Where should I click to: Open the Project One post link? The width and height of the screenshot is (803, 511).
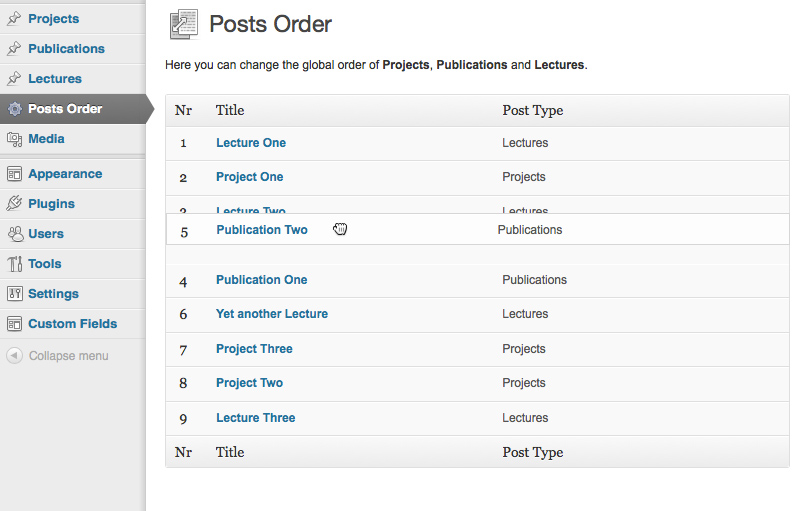249,177
